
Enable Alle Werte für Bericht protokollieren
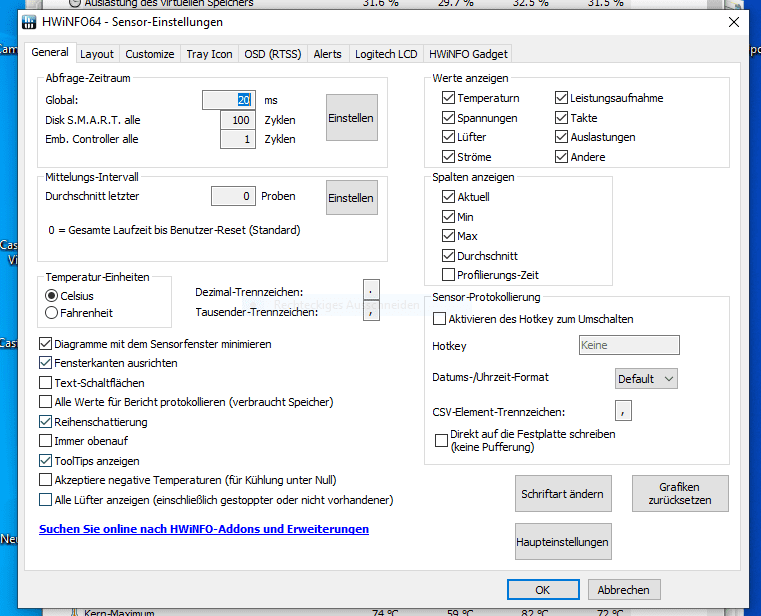(x=45, y=402)
